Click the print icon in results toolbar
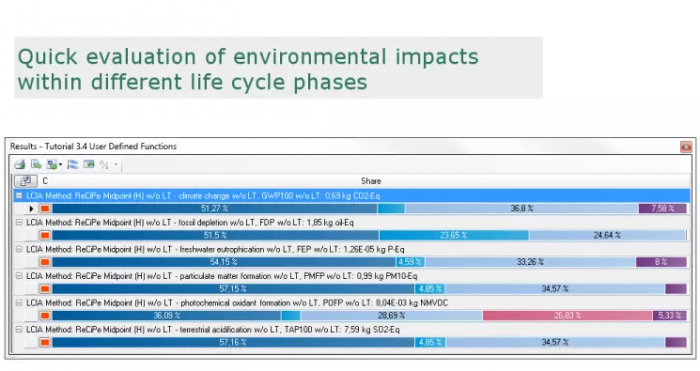 pos(20,164)
